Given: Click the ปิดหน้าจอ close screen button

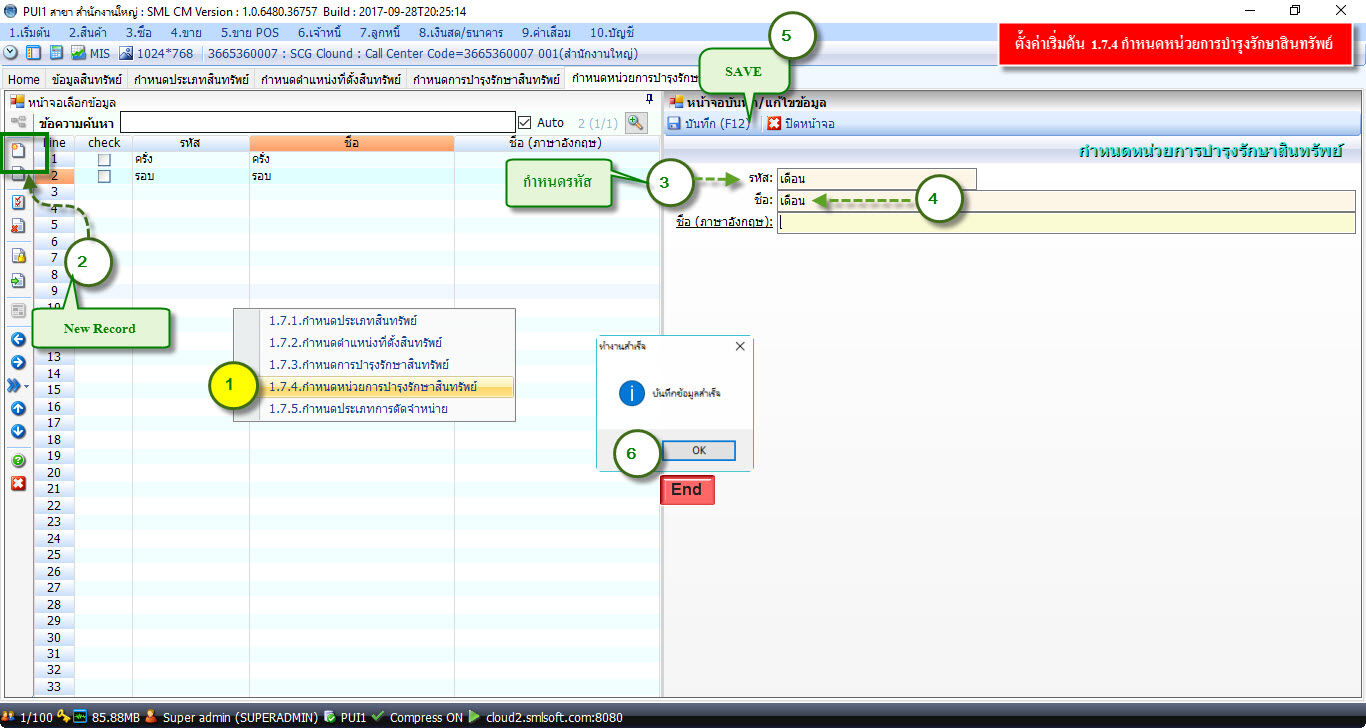Looking at the screenshot, I should [801, 123].
